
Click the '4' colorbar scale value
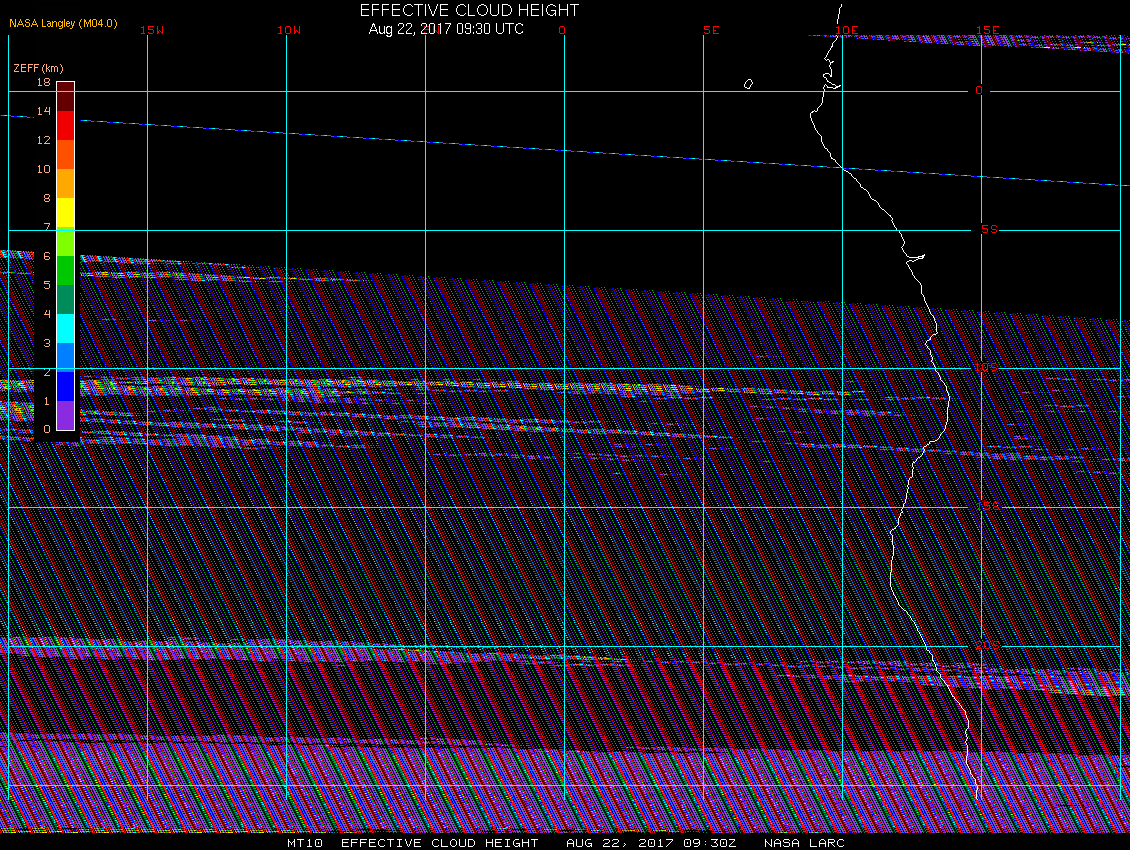(x=47, y=314)
